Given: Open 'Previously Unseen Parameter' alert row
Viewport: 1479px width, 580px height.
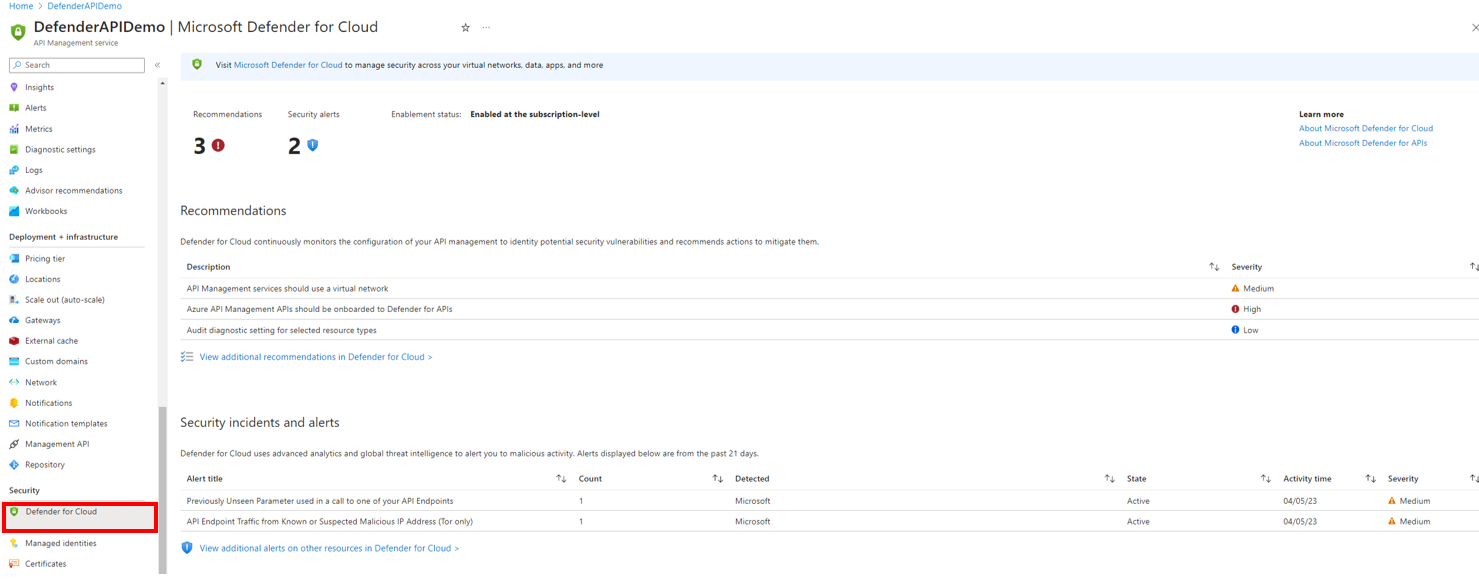Looking at the screenshot, I should tap(829, 501).
